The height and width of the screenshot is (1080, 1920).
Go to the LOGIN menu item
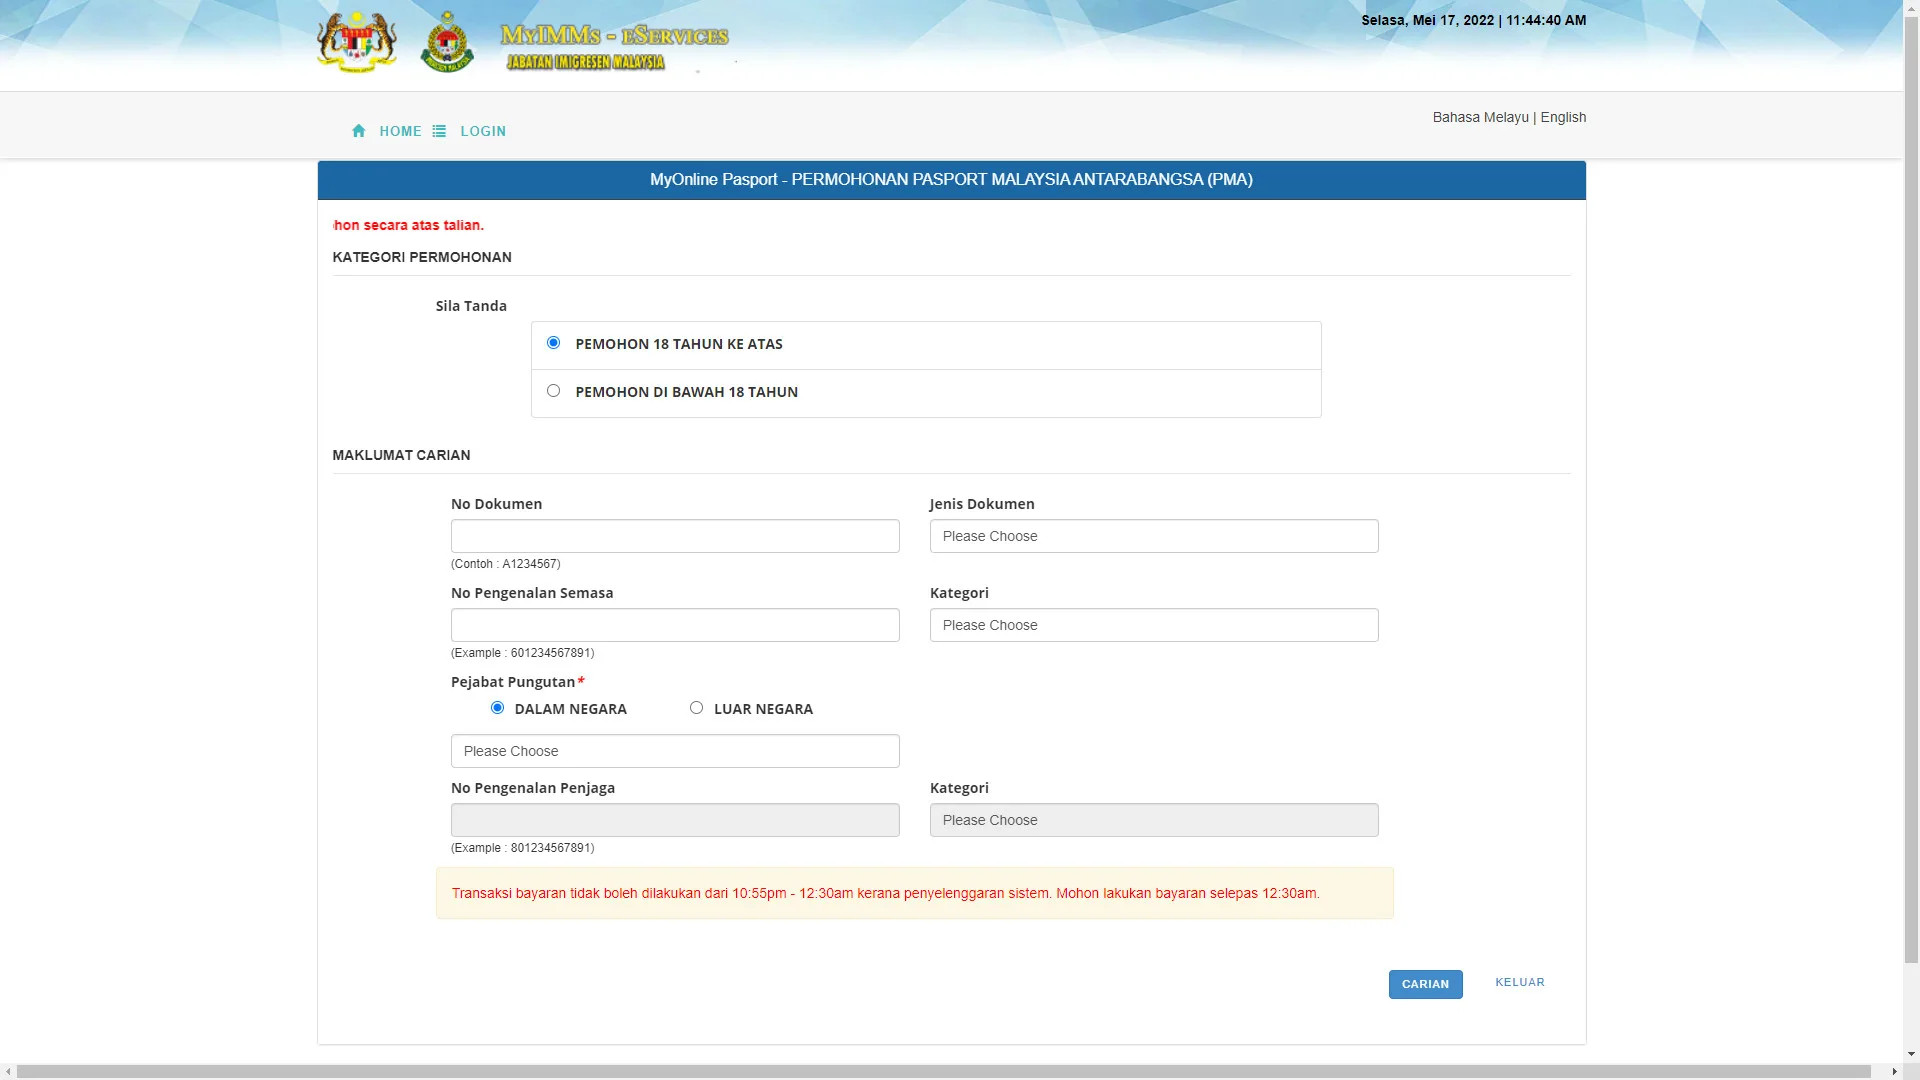click(x=483, y=131)
